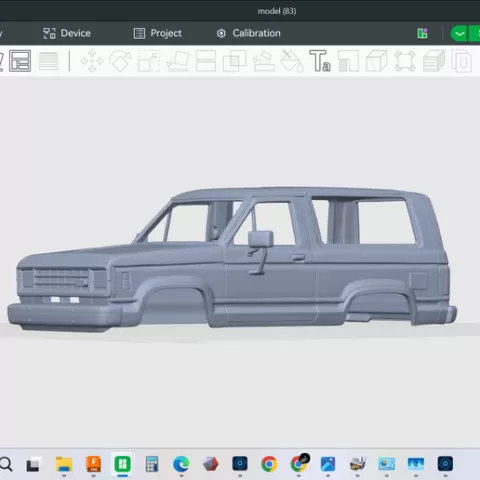This screenshot has width=480, height=480.
Task: Open the printer app on taskbar
Action: tap(357, 464)
